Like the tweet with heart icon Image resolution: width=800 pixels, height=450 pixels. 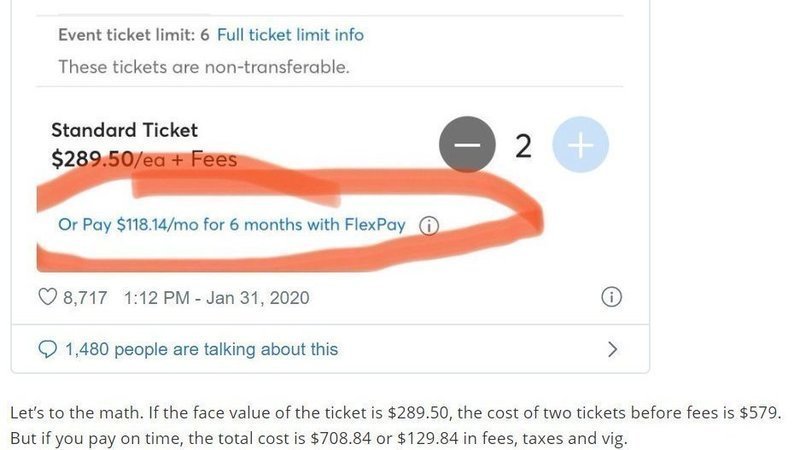[x=45, y=297]
